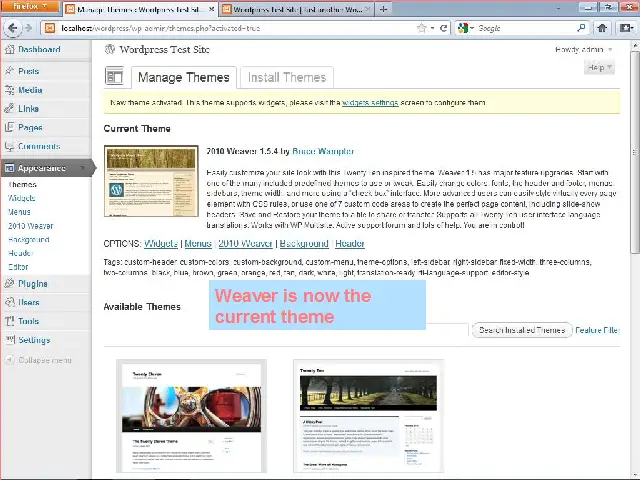The image size is (640, 480).
Task: Close the Manage Themes browser tab
Action: [211, 9]
